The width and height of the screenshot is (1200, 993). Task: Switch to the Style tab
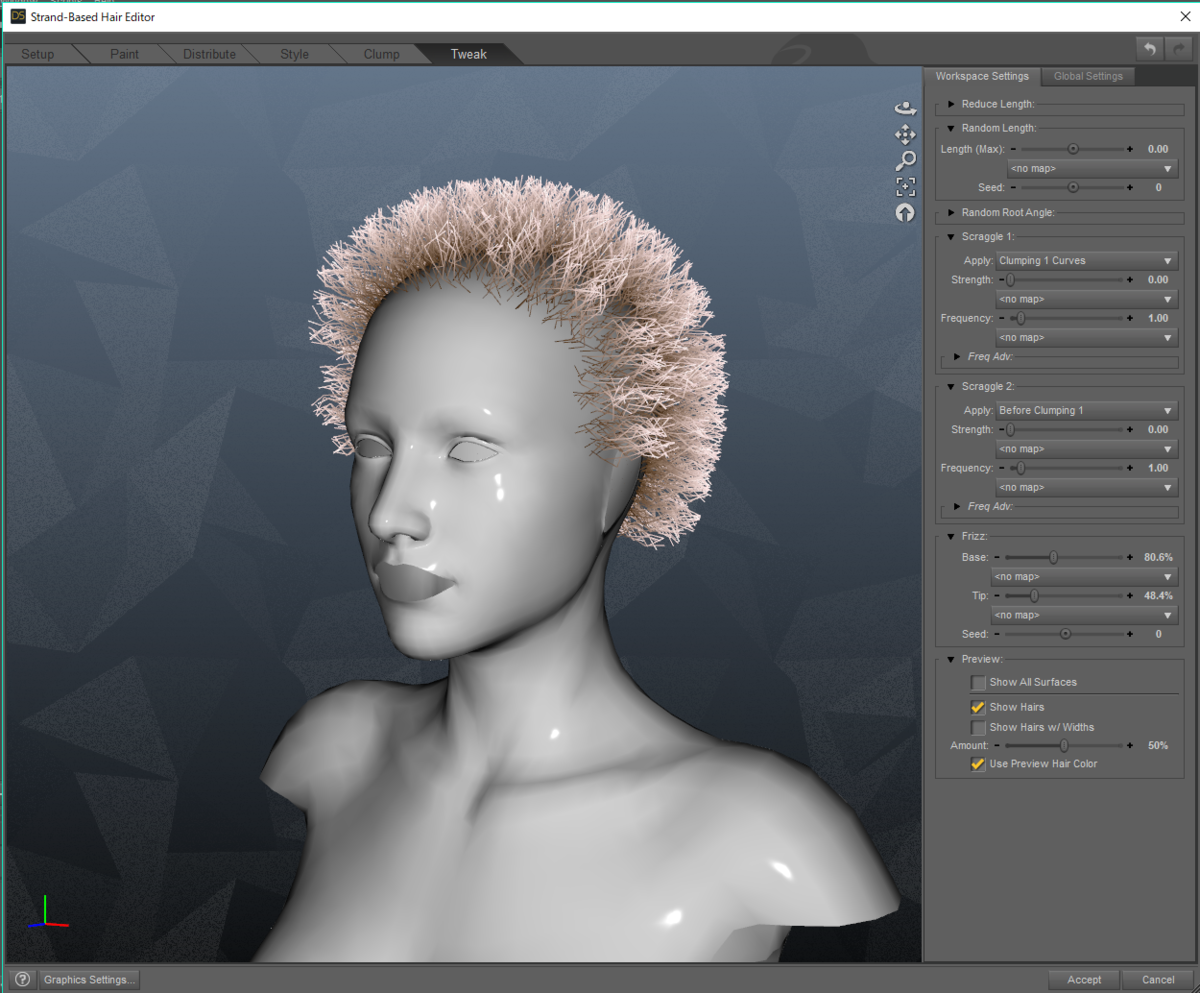294,54
